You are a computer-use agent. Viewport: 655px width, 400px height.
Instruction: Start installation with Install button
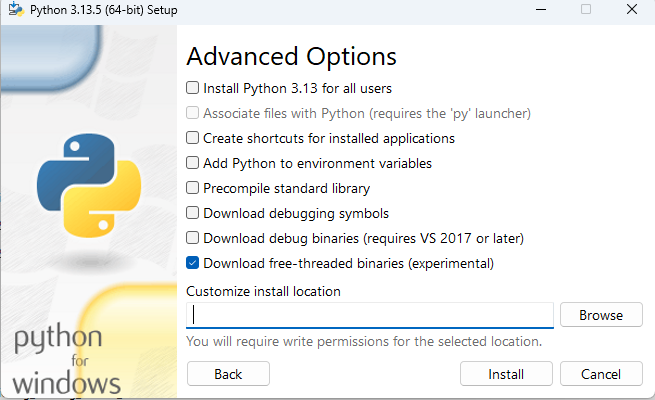click(x=506, y=374)
